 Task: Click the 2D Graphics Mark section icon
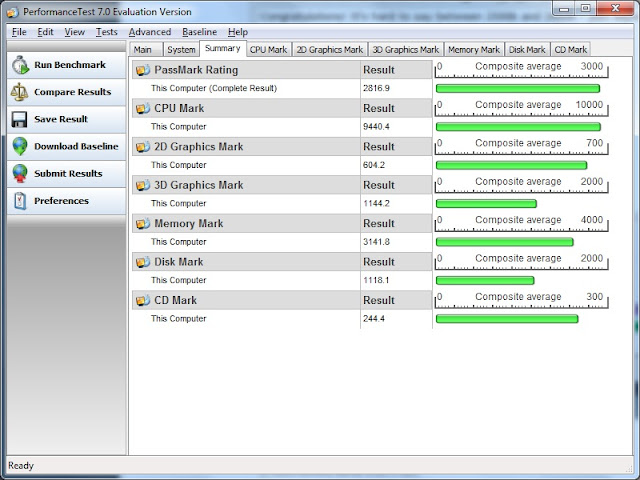[143, 147]
